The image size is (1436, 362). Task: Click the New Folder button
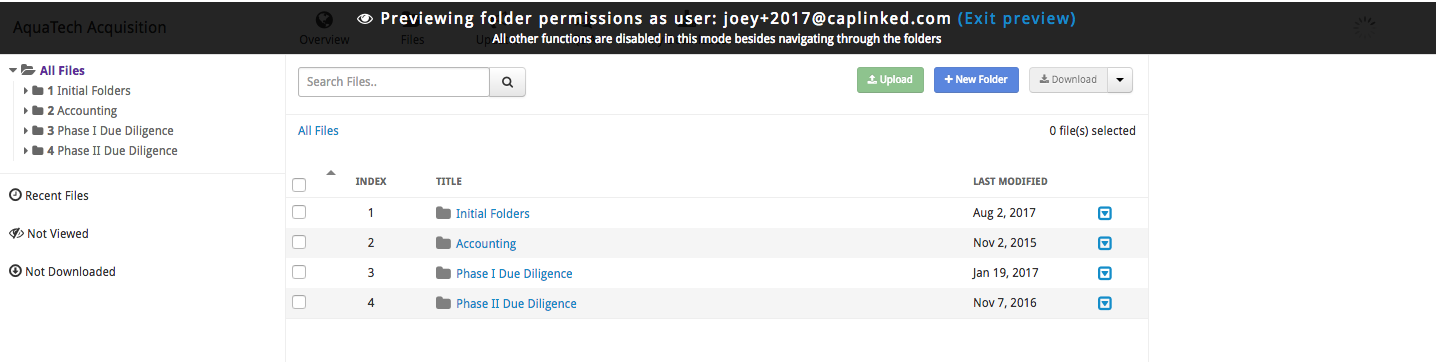(976, 80)
